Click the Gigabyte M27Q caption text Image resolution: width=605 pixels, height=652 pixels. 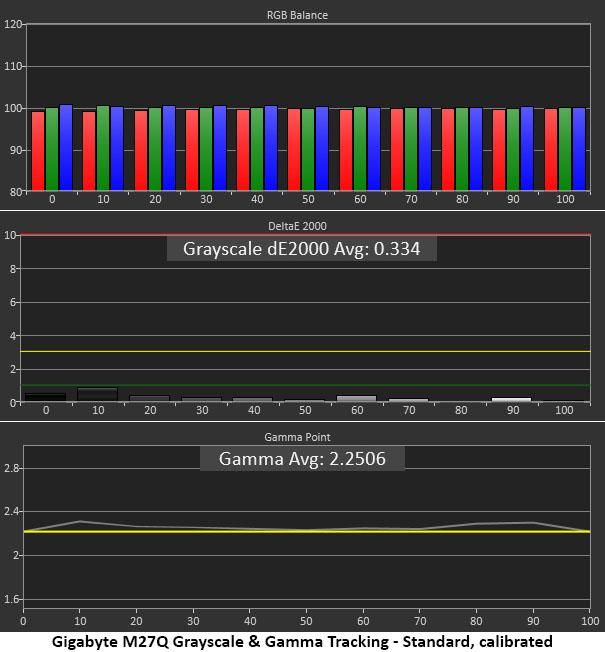[x=302, y=642]
